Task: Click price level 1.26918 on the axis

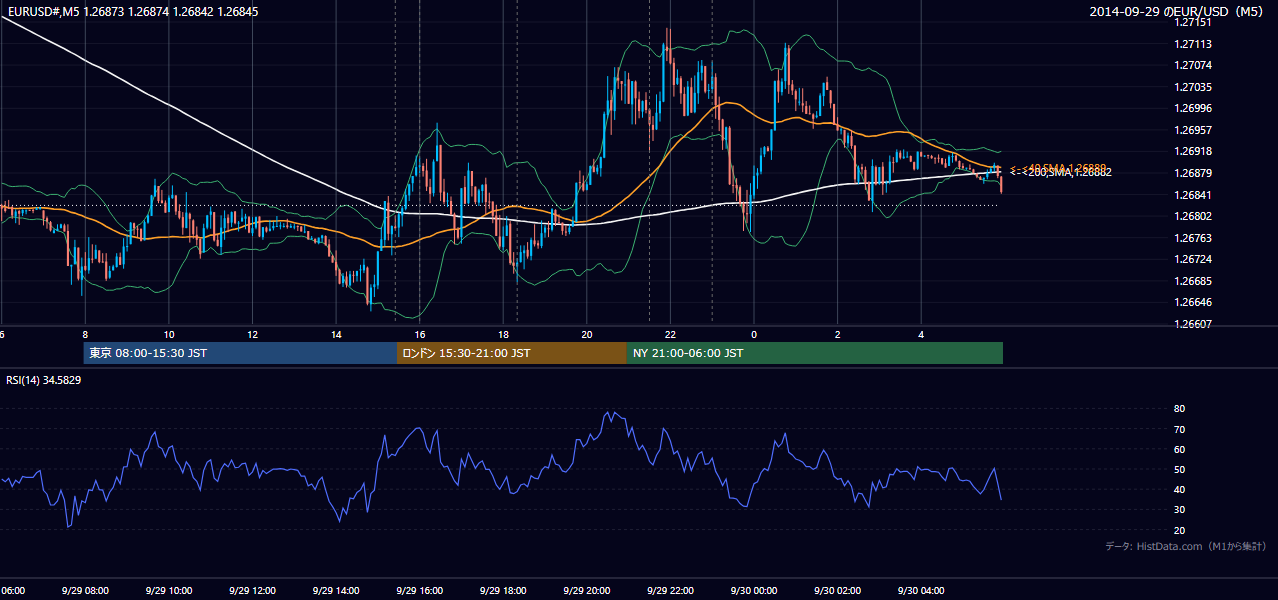Action: (x=1193, y=152)
